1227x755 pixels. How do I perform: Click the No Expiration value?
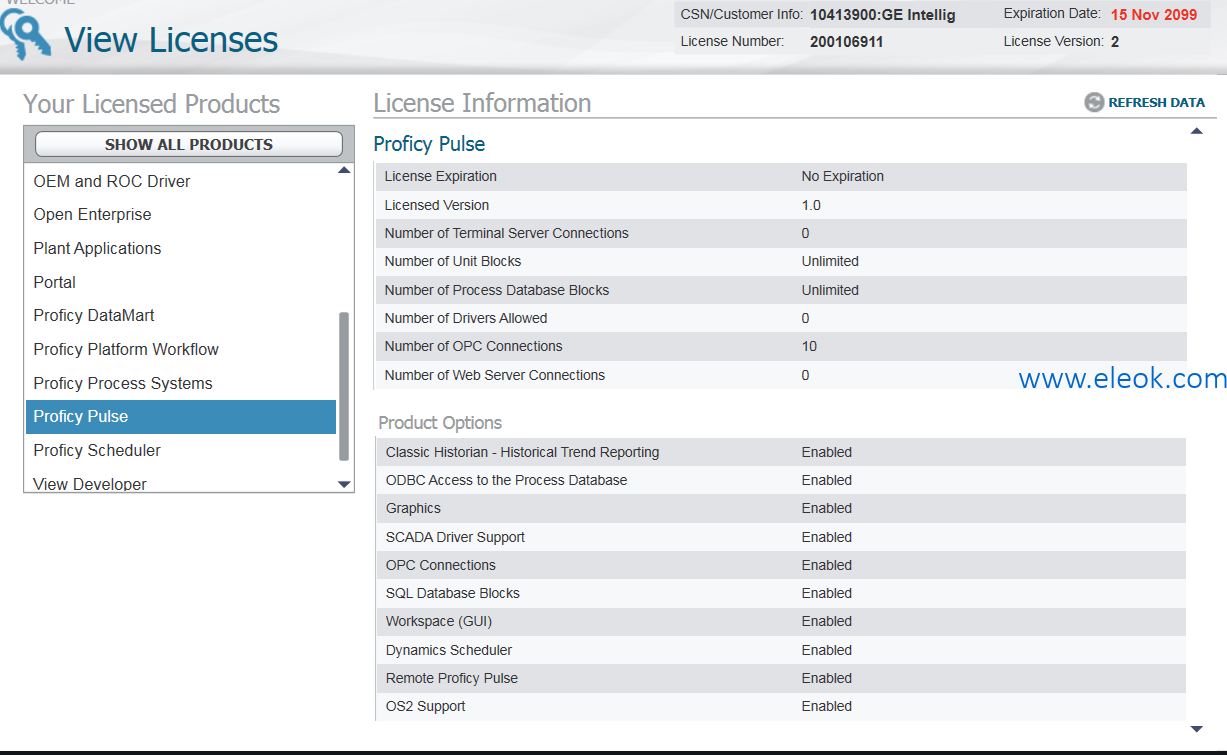(843, 176)
